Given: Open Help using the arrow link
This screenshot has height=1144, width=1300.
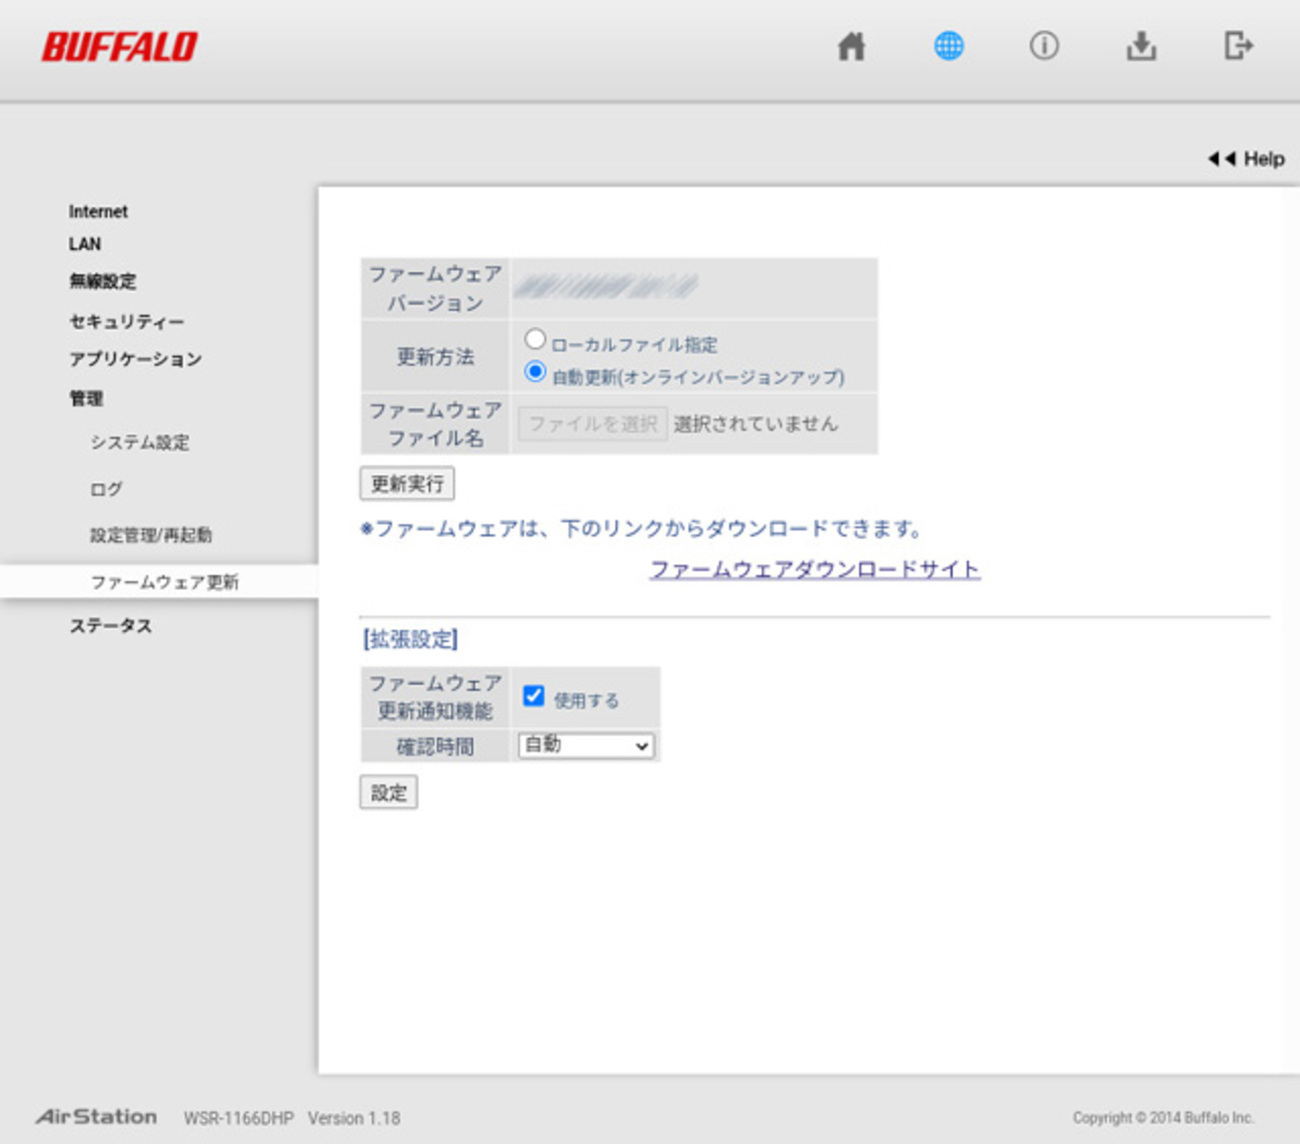Looking at the screenshot, I should pos(1245,158).
